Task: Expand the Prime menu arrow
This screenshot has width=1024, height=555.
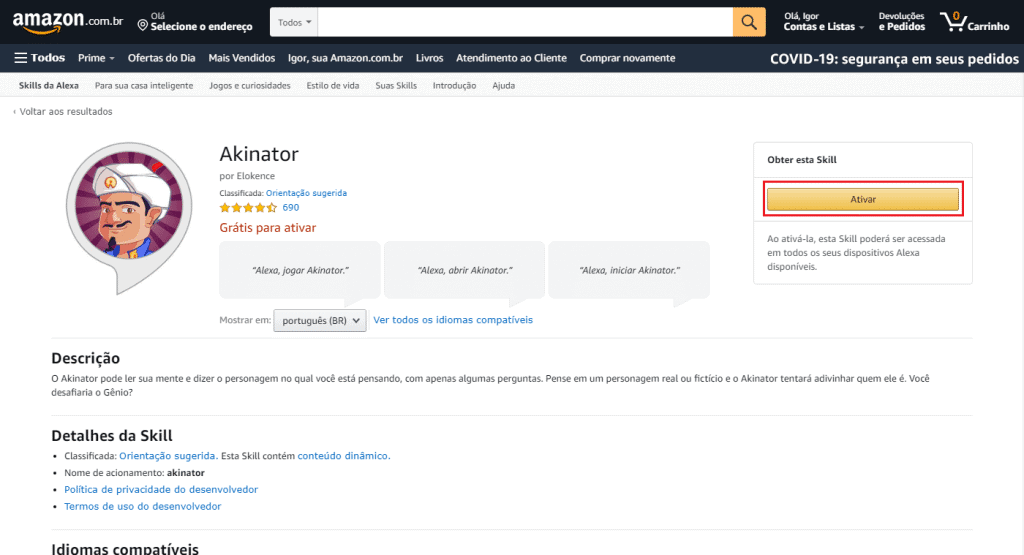Action: point(112,59)
